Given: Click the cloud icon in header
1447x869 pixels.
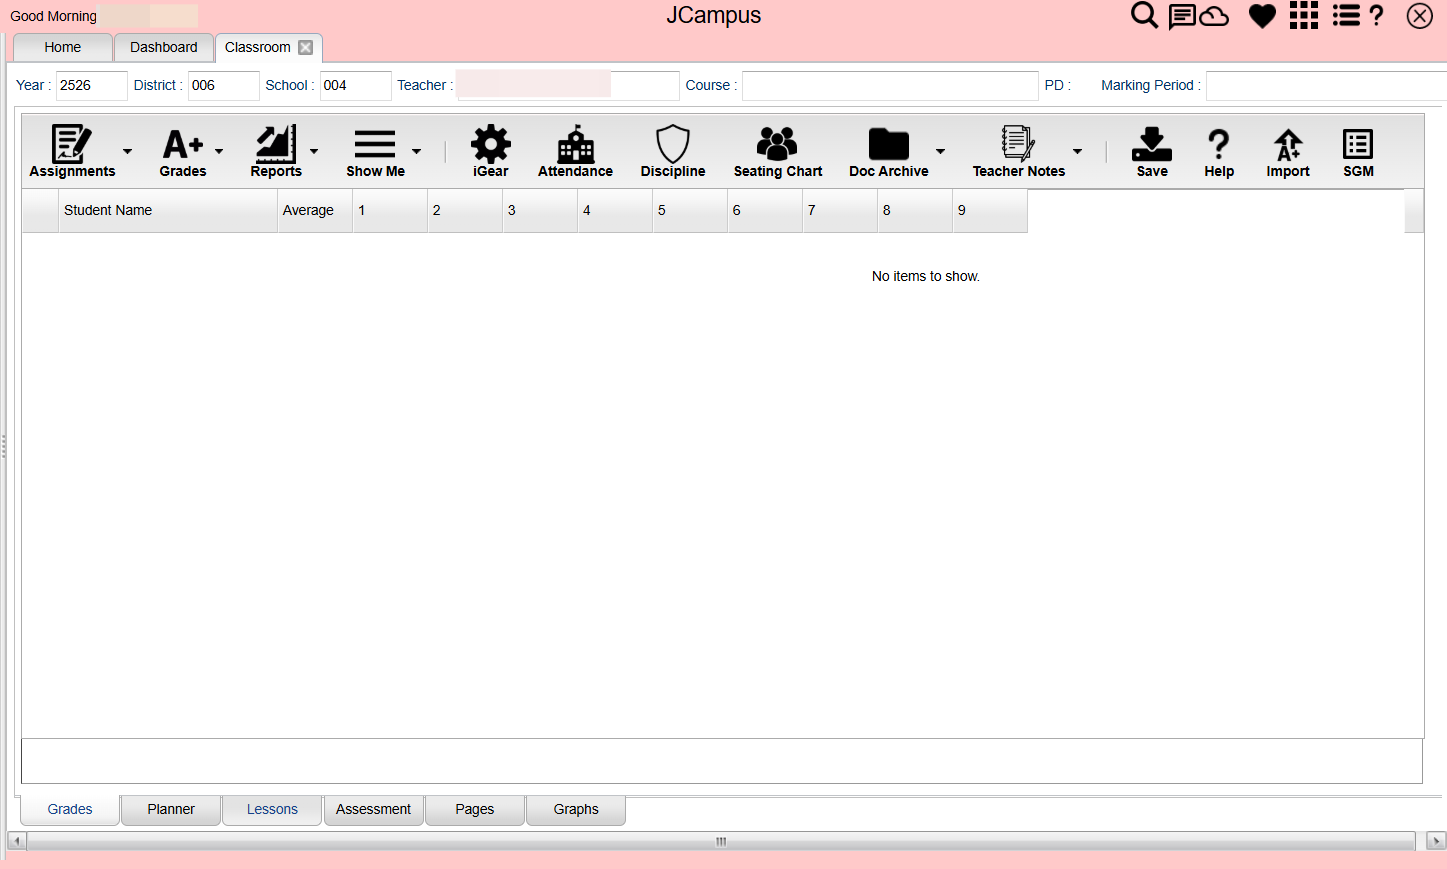Looking at the screenshot, I should 1214,16.
